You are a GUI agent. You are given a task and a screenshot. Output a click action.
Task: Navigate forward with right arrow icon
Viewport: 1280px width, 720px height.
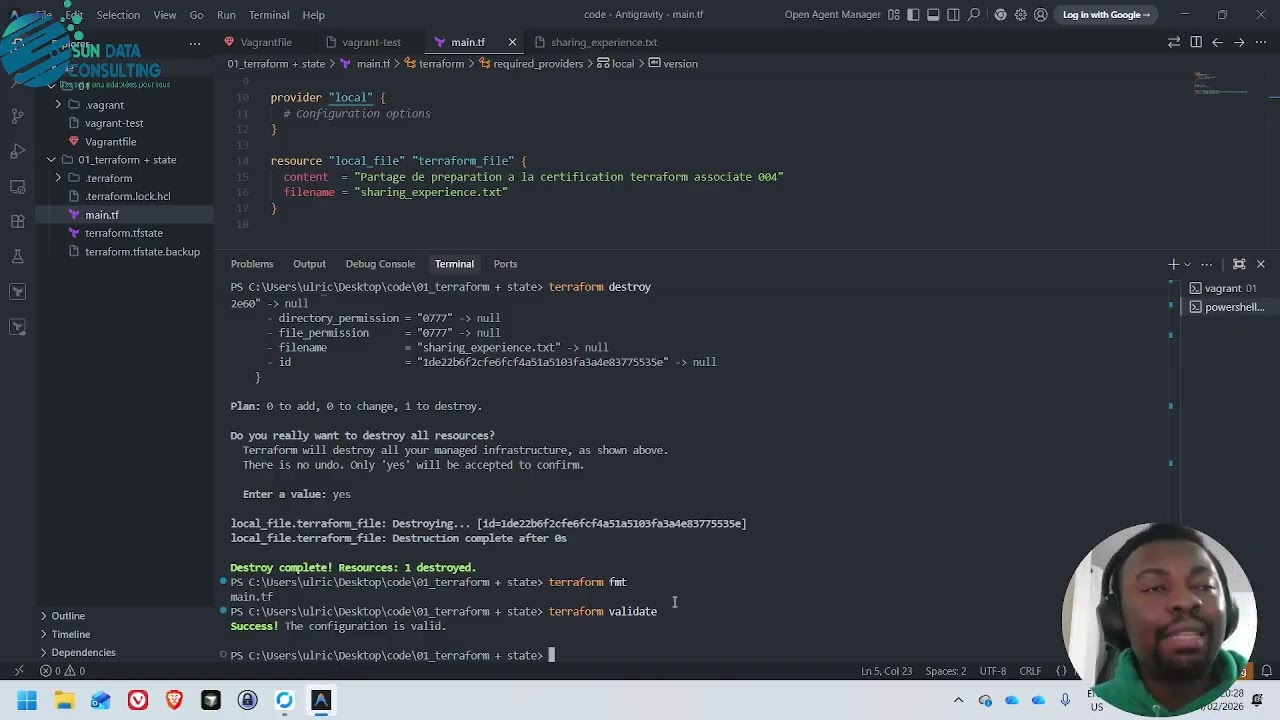click(x=1239, y=42)
